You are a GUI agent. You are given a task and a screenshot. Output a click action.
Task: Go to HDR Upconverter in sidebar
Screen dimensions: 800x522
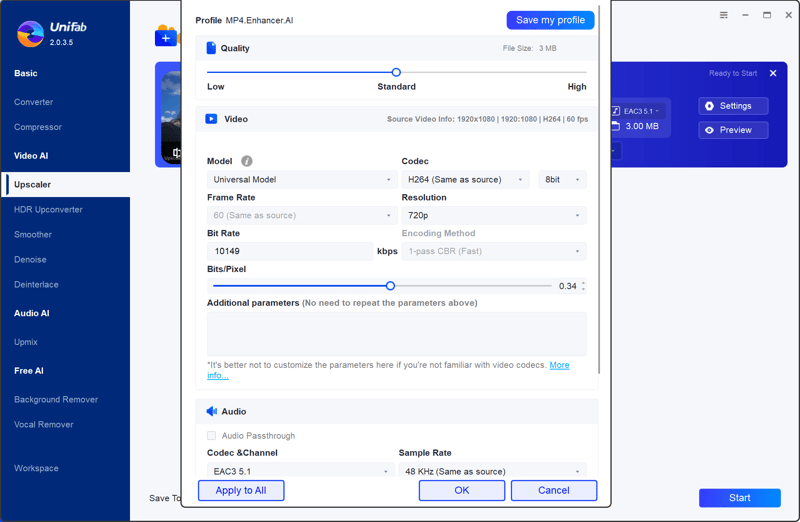point(48,210)
